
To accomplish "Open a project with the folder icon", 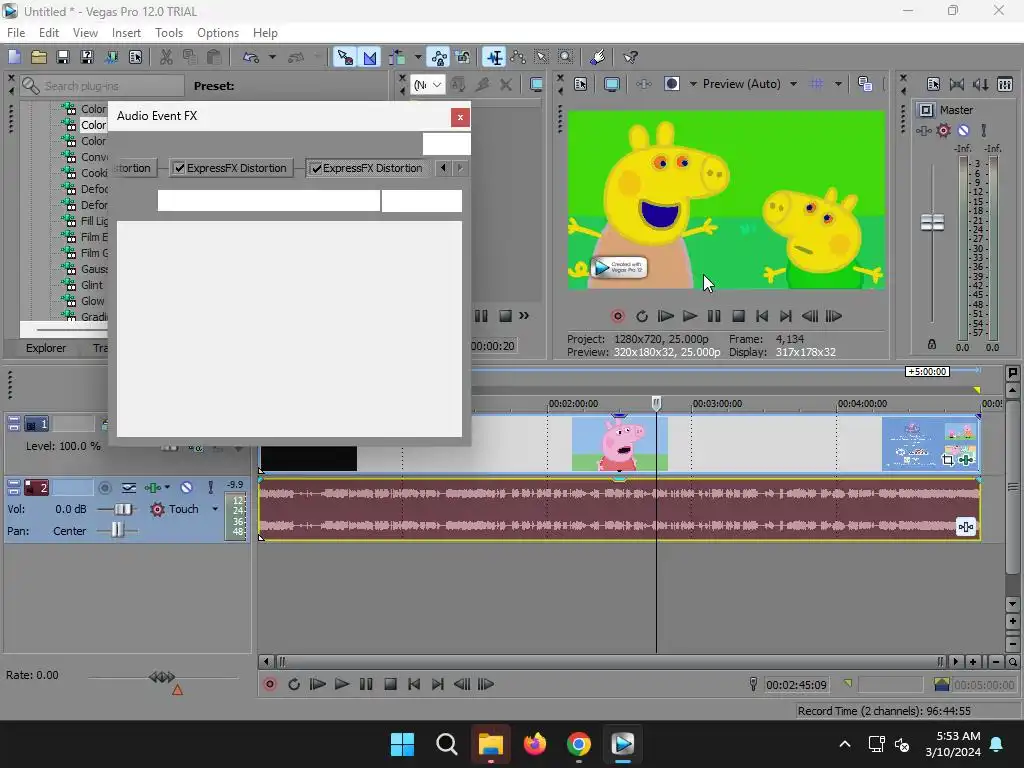I will tap(39, 57).
